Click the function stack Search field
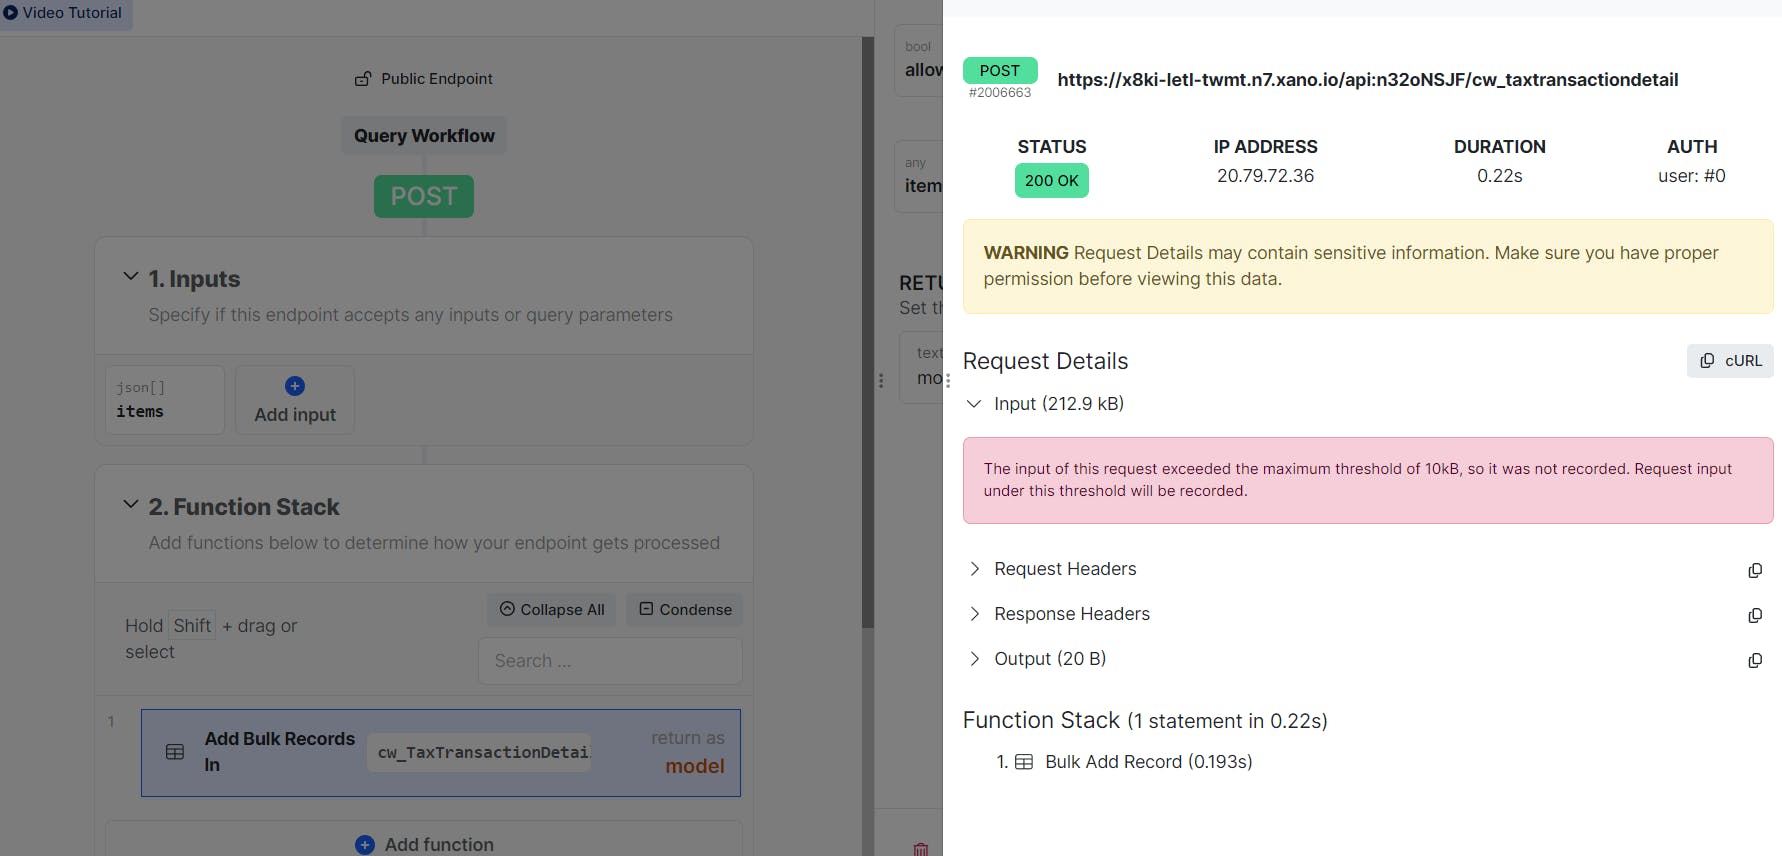 click(610, 661)
